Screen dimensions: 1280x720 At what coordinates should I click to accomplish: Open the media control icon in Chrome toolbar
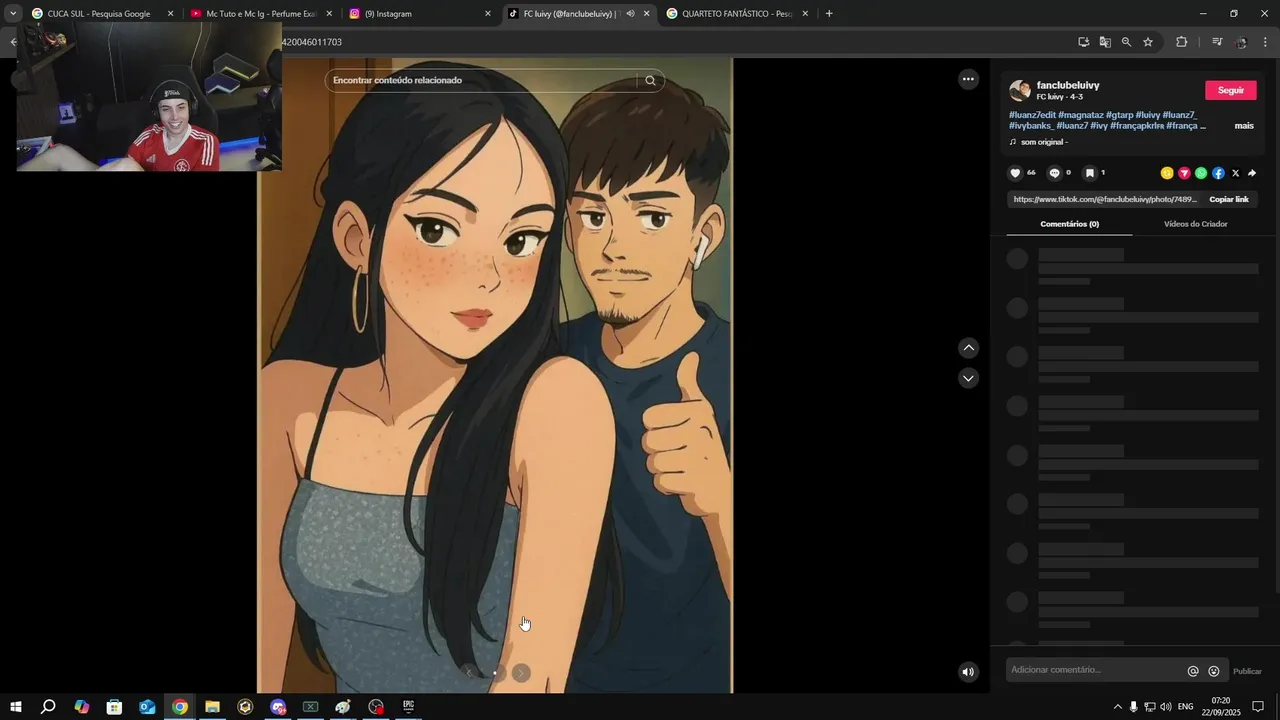pos(1217,42)
